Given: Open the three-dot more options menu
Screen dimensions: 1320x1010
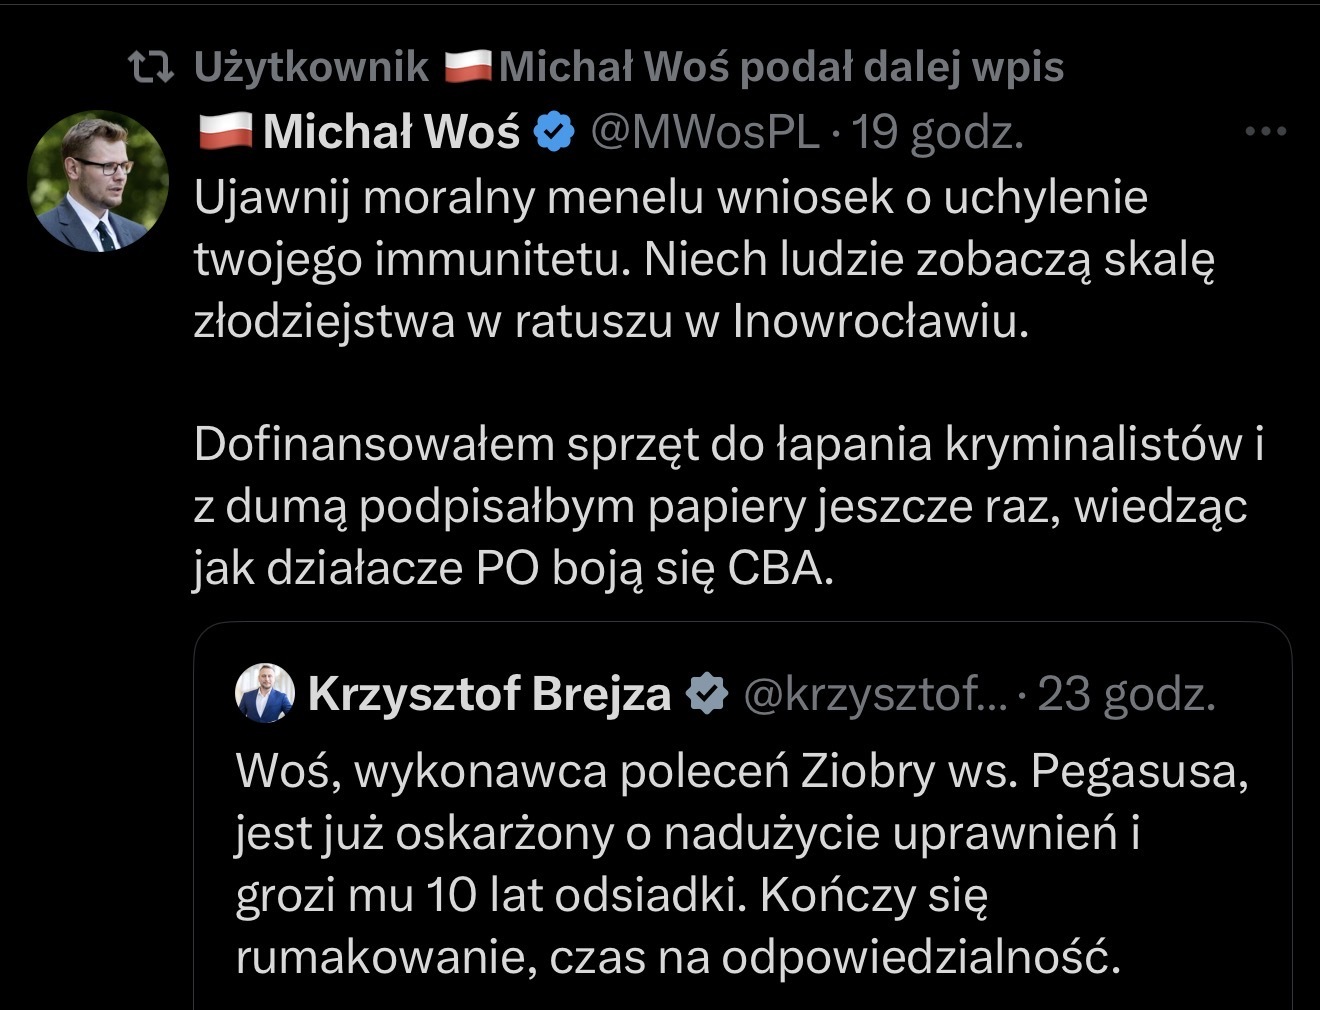Looking at the screenshot, I should (1265, 131).
